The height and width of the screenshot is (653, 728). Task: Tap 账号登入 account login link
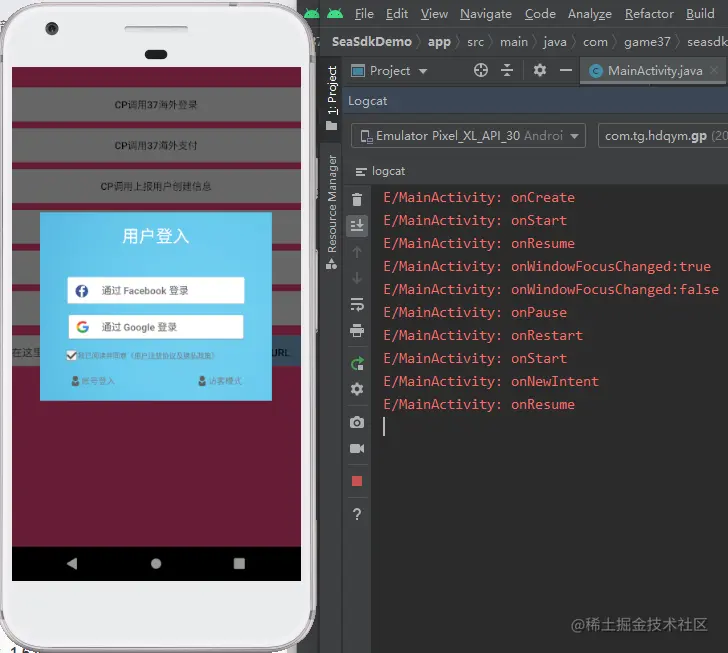93,381
